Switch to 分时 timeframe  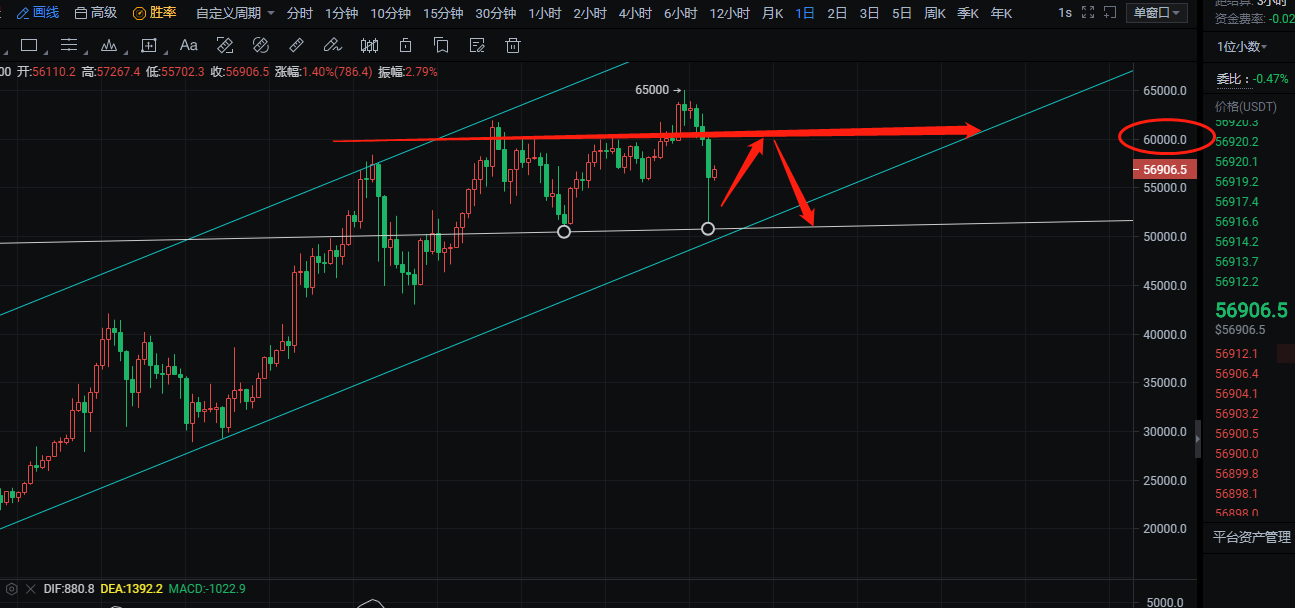[x=299, y=13]
